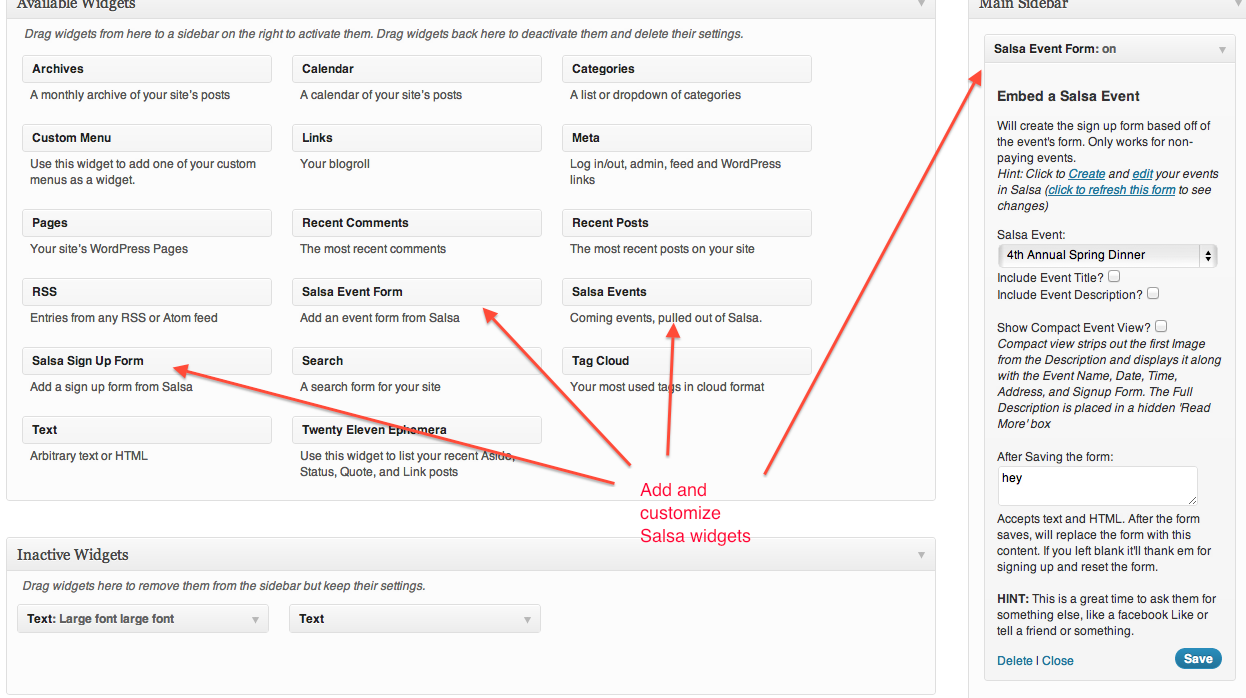Open the Create event link
Image resolution: width=1246 pixels, height=698 pixels.
[x=1087, y=174]
